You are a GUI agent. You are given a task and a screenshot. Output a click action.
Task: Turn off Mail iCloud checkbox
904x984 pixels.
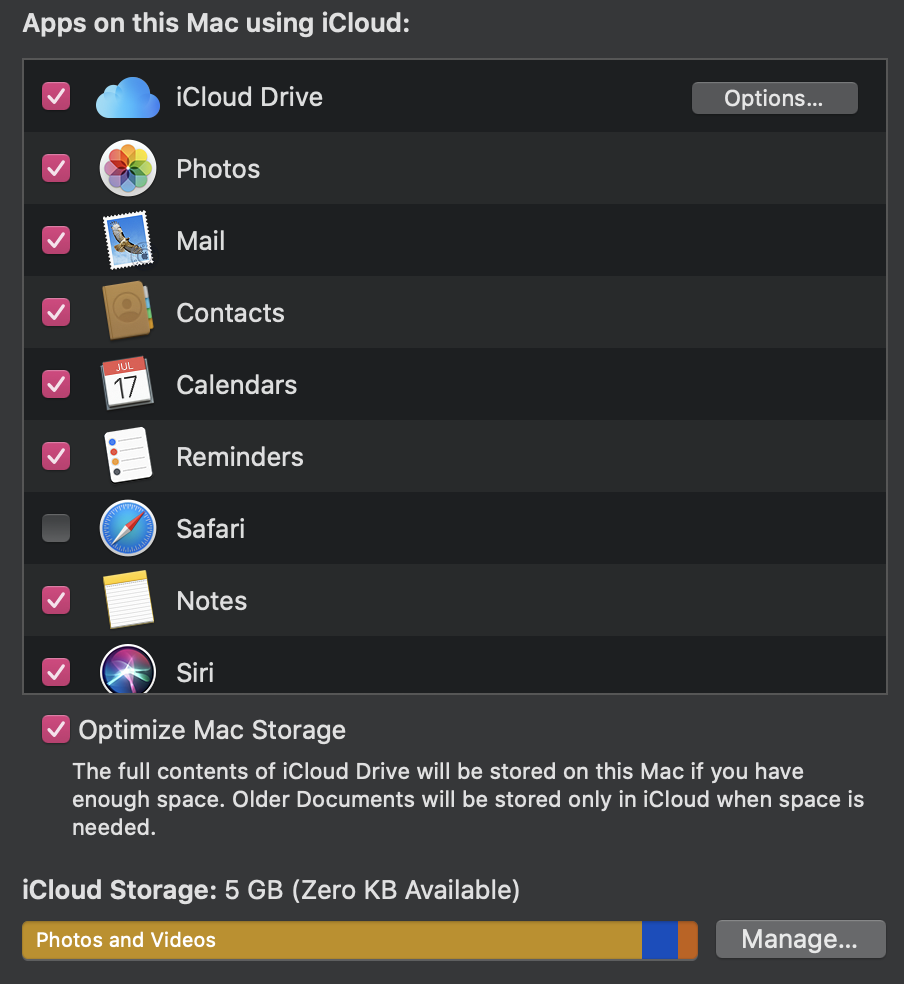[x=56, y=241]
